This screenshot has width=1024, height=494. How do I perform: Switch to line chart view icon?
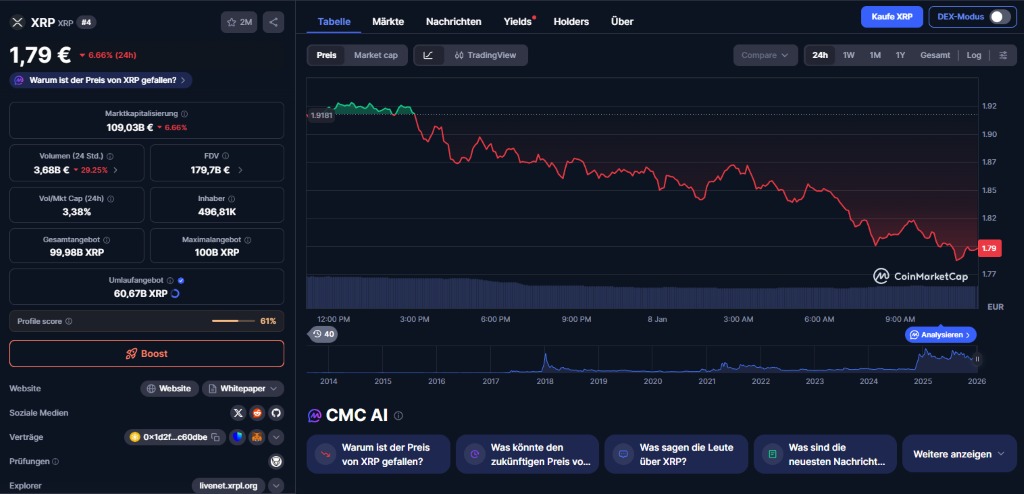[428, 55]
